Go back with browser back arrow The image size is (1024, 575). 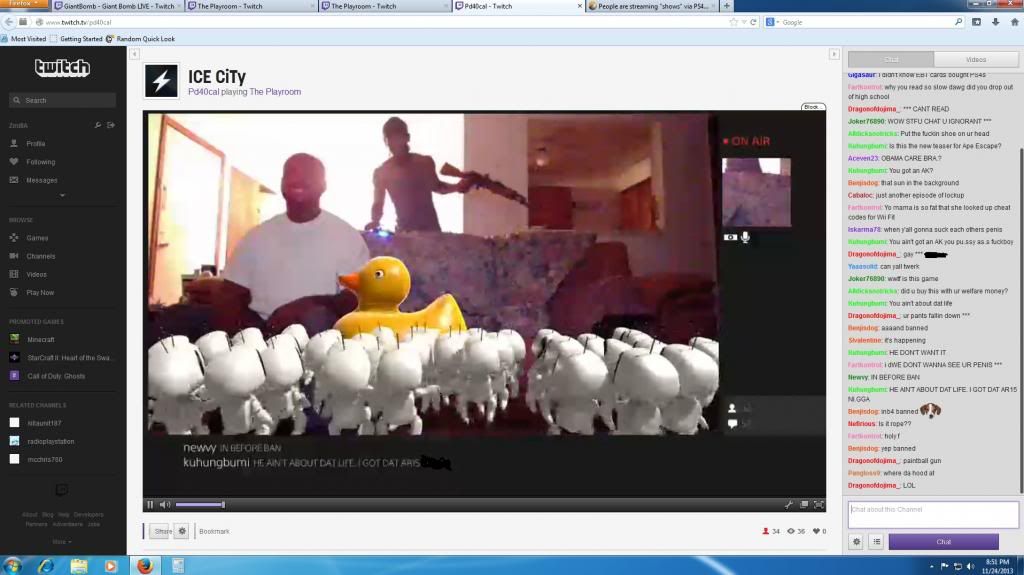click(9, 22)
